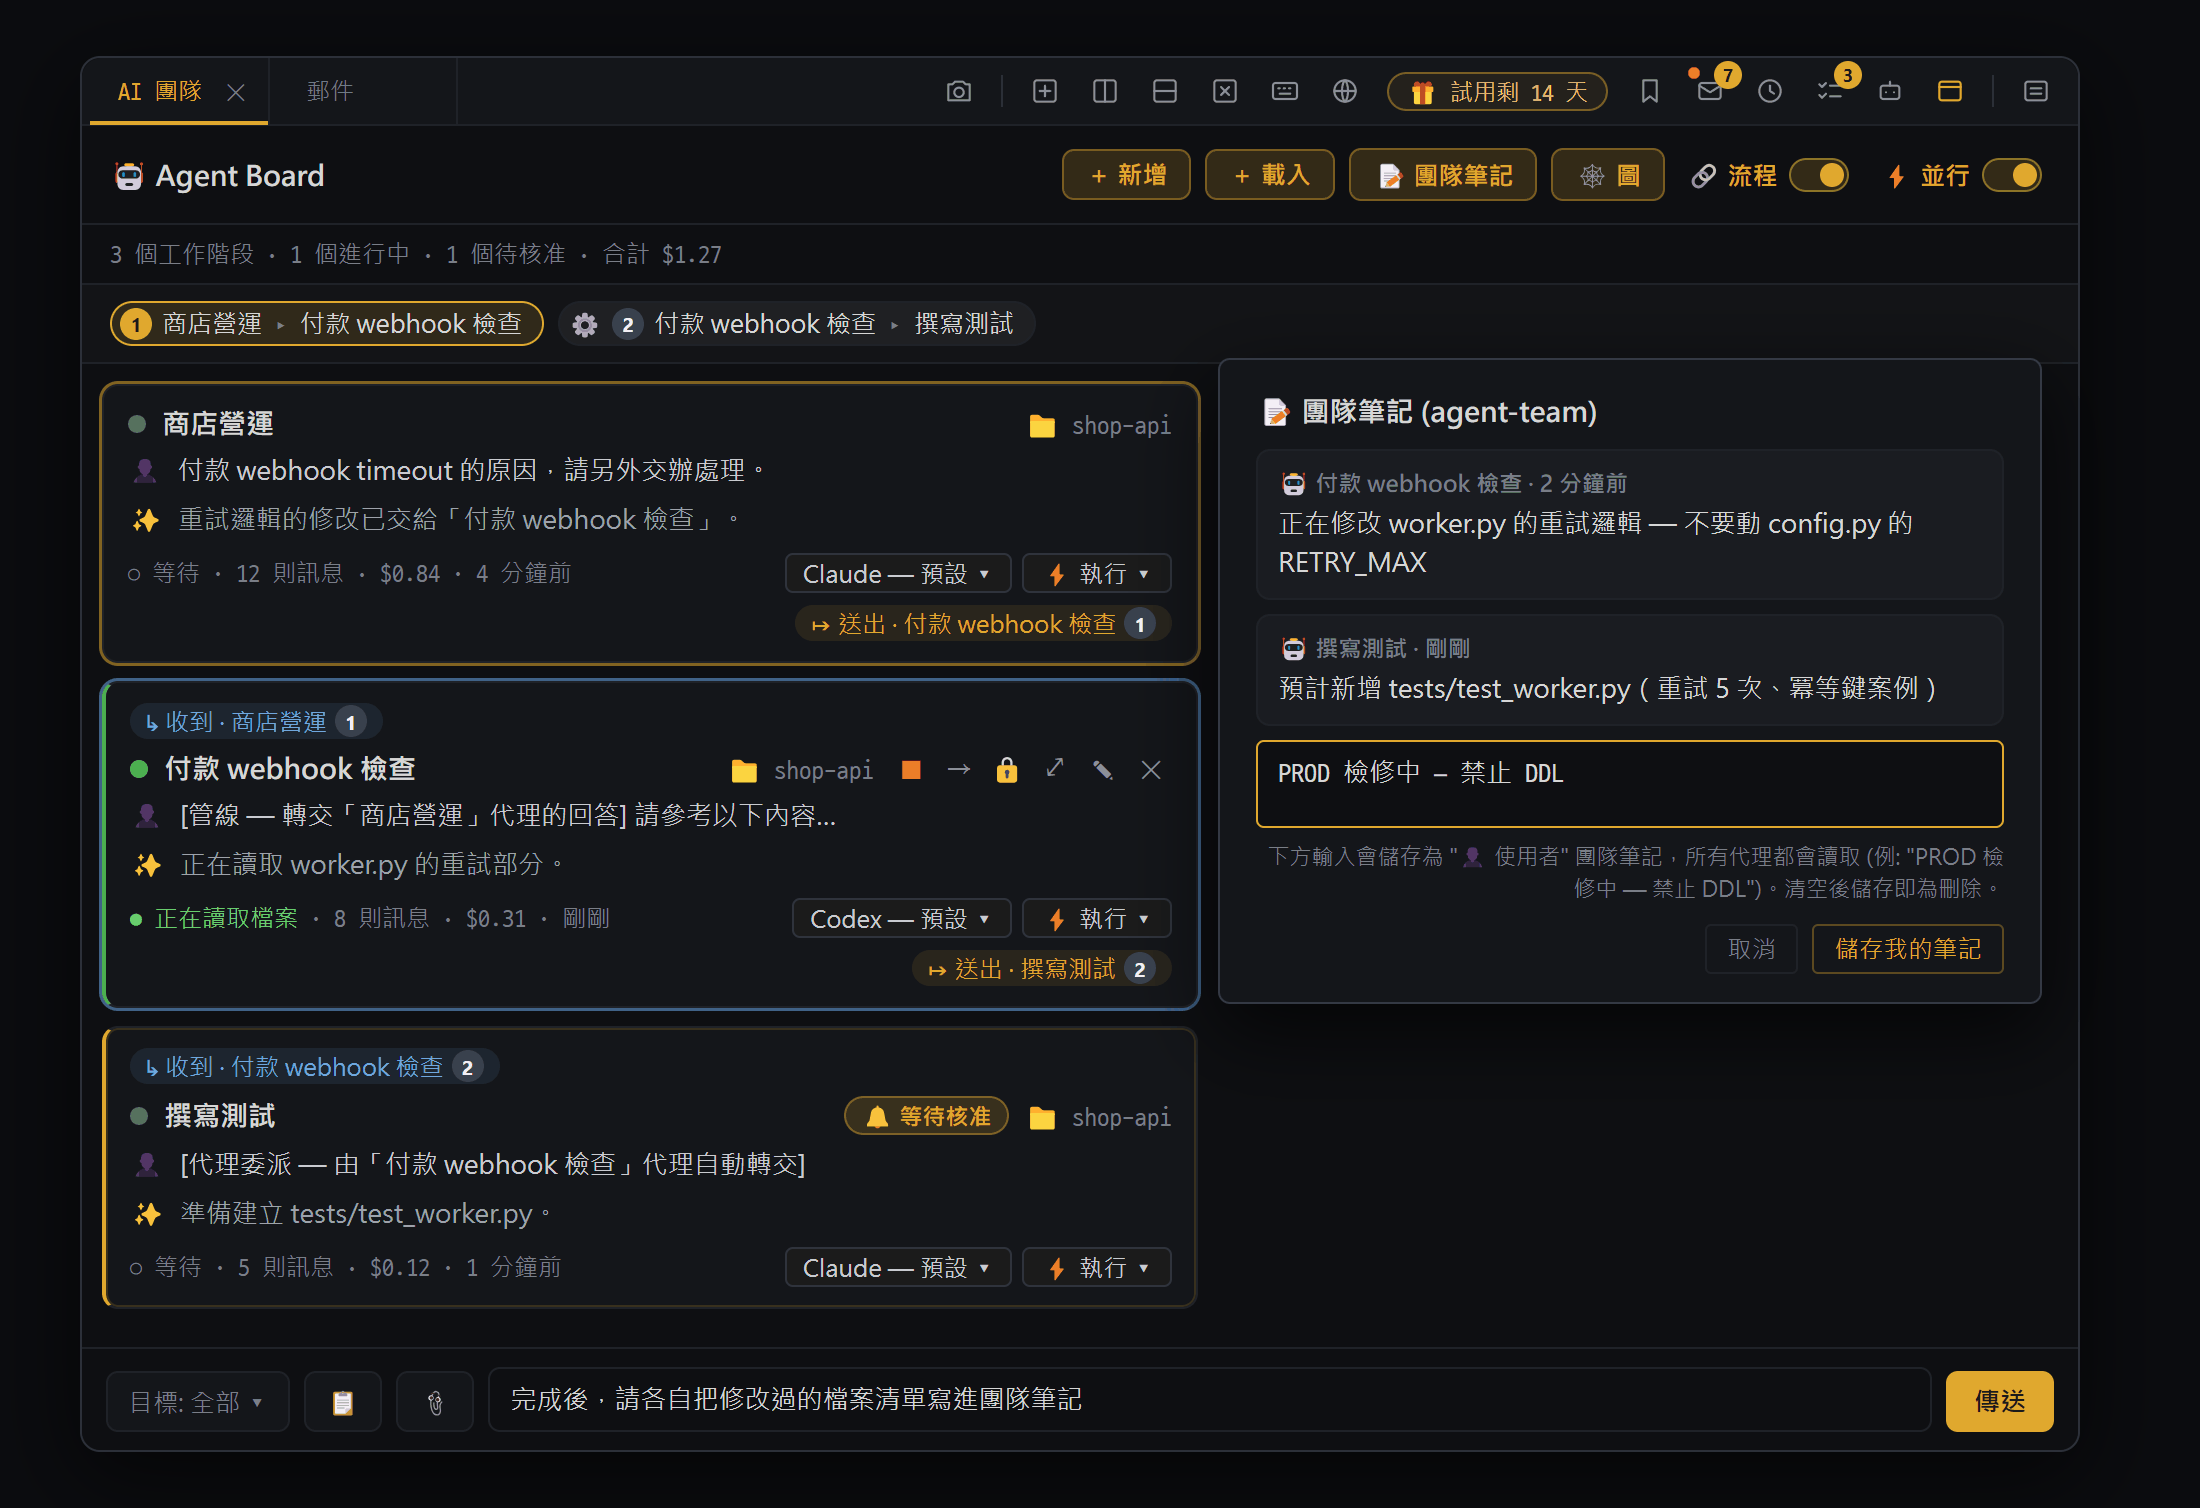This screenshot has width=2200, height=1508.
Task: Open 執行 dropdown on 付款 webhook 檢查 card
Action: point(1096,919)
